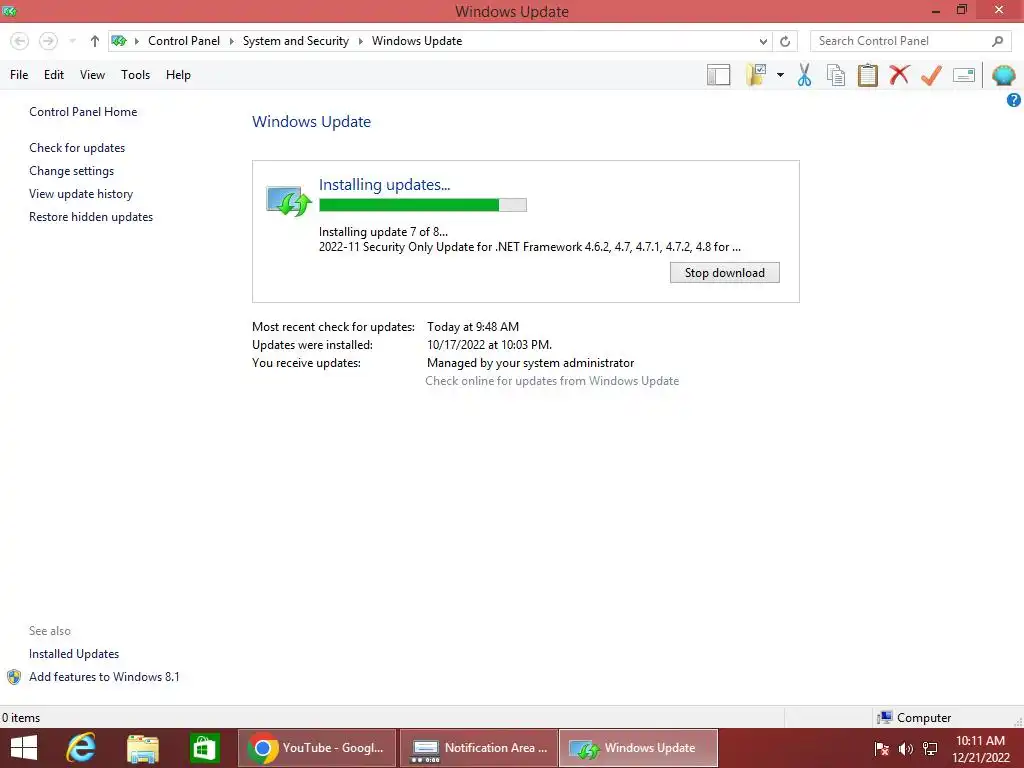The width and height of the screenshot is (1024, 768).
Task: Open the Tools menu
Action: (135, 75)
